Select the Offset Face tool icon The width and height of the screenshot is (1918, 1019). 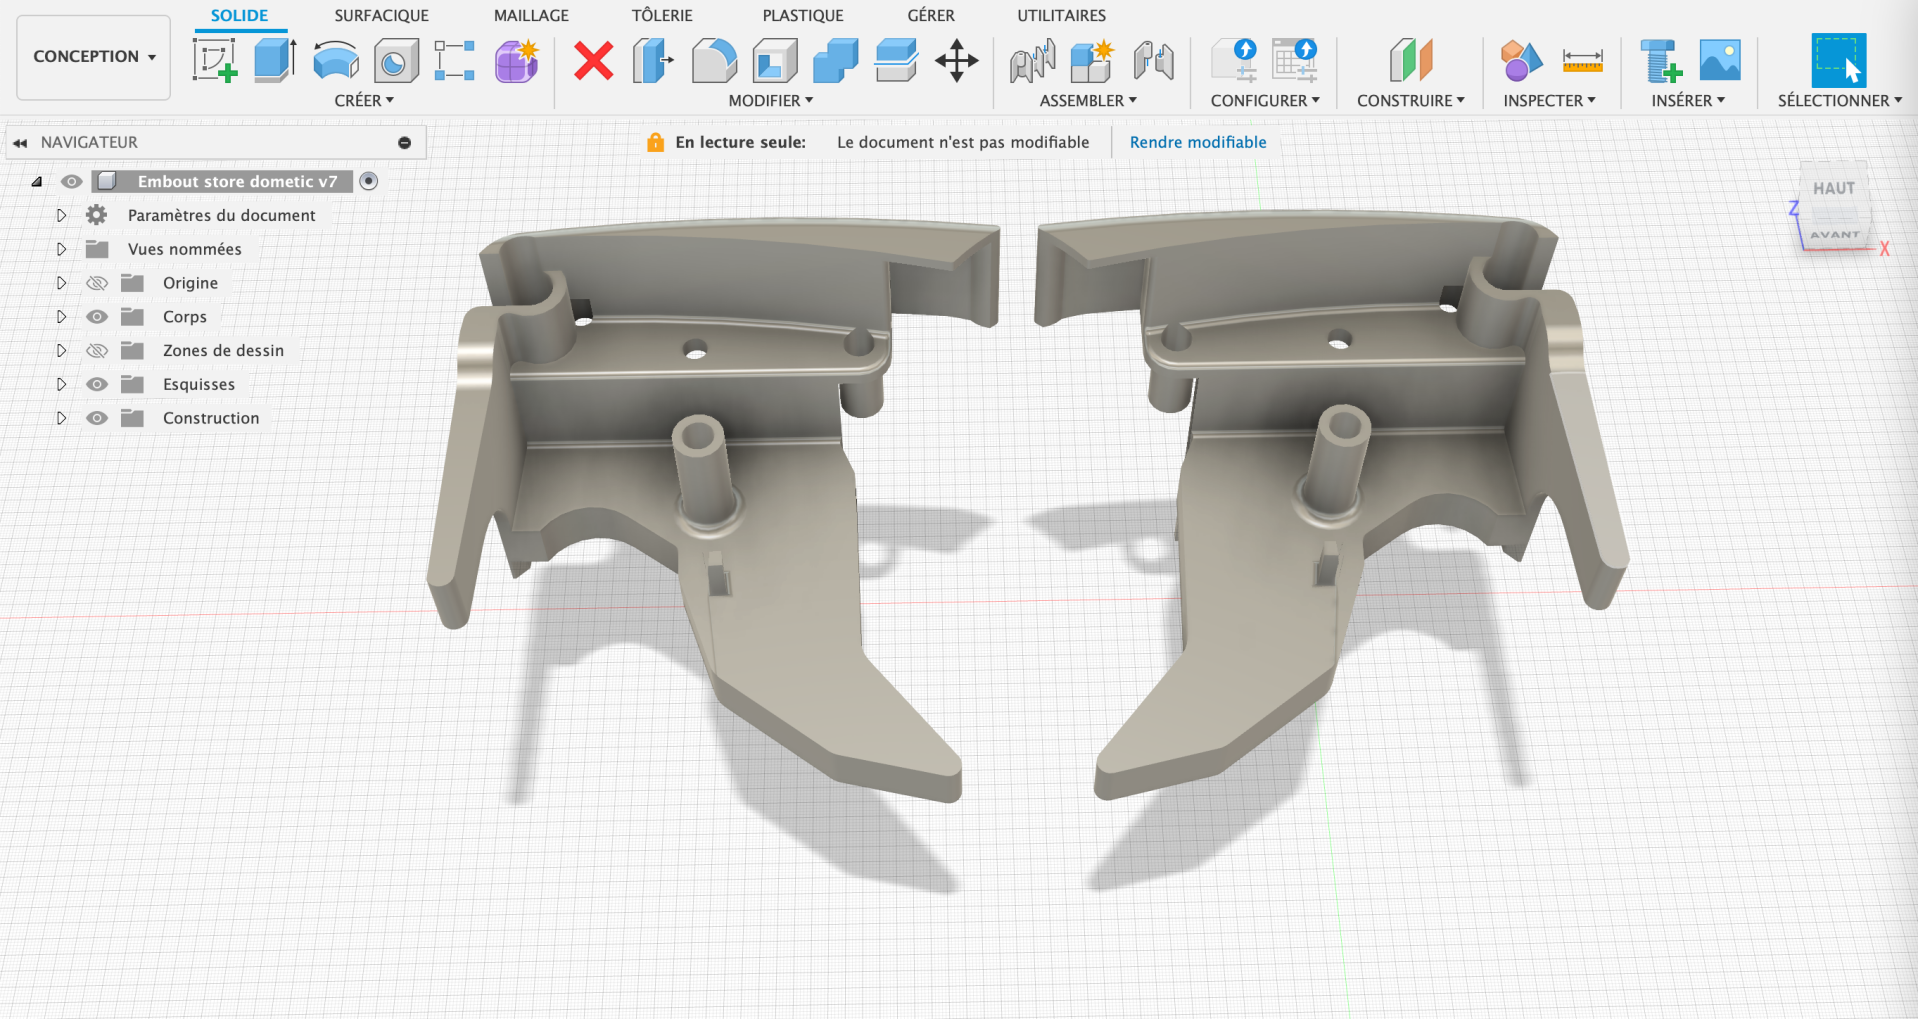click(x=896, y=60)
